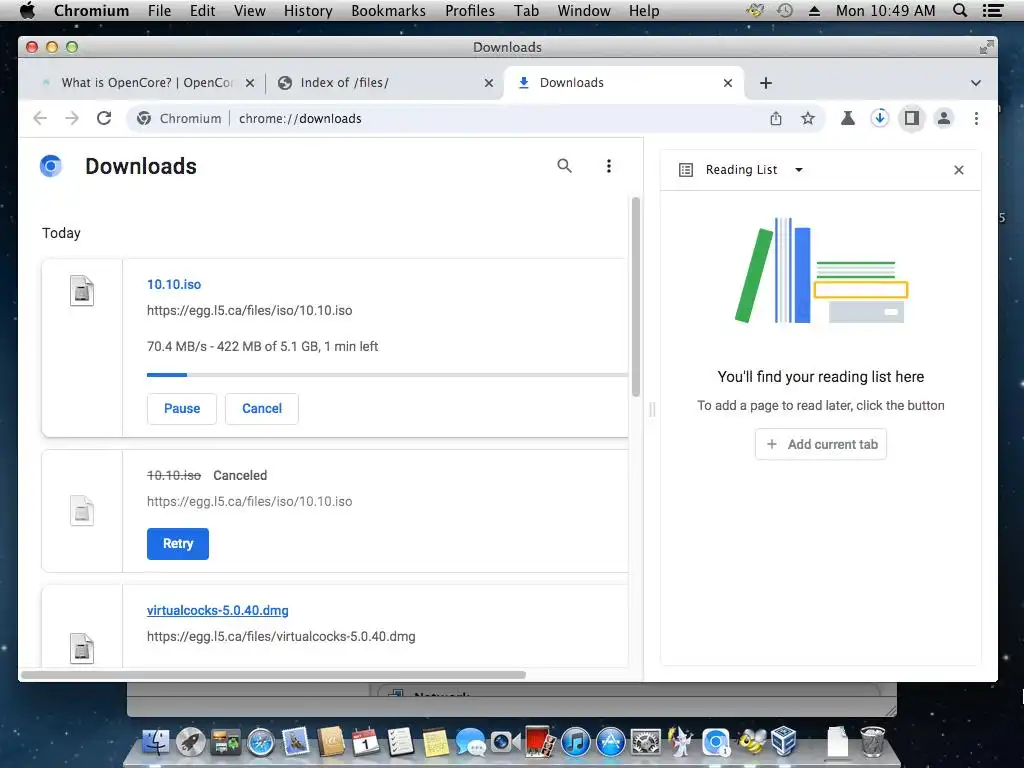The width and height of the screenshot is (1024, 768).
Task: Open the Window menu
Action: 584,10
